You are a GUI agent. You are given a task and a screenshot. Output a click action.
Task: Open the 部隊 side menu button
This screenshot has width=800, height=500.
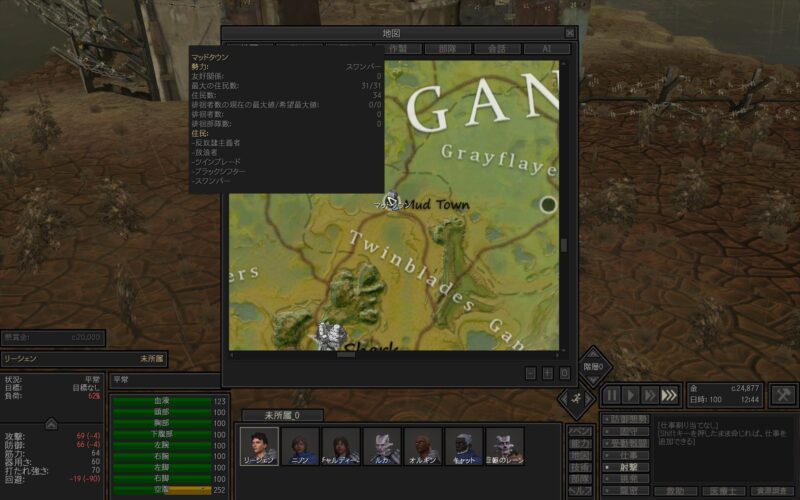[x=580, y=479]
